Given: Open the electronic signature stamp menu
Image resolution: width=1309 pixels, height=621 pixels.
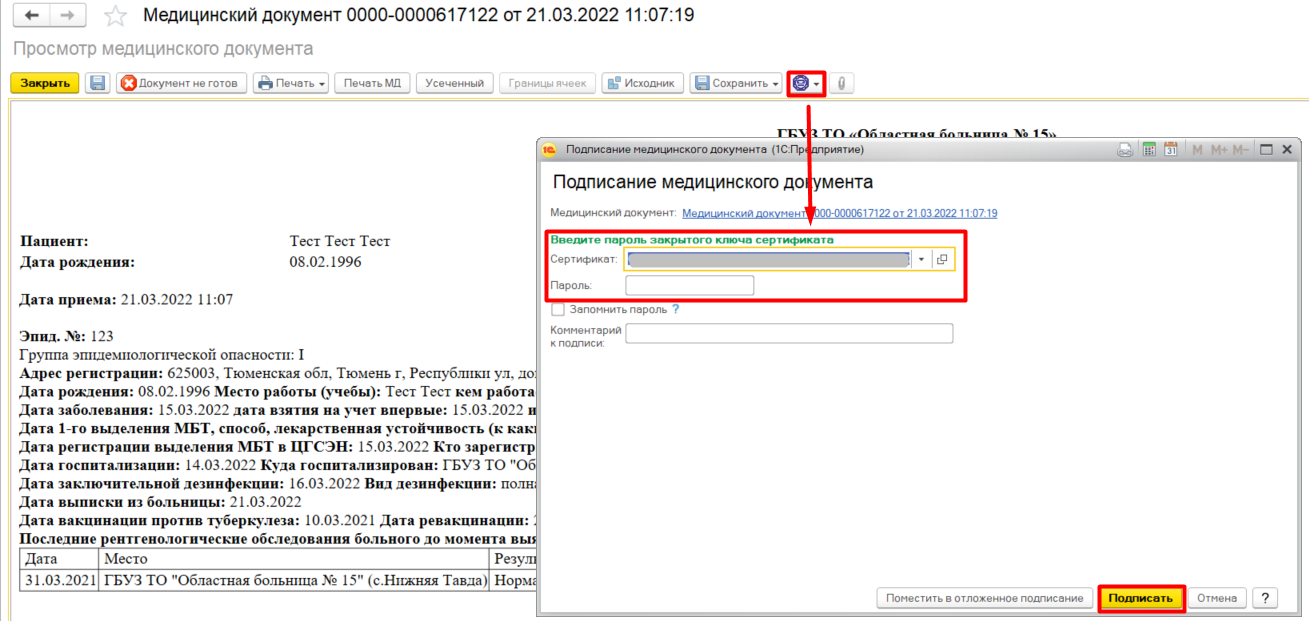Looking at the screenshot, I should 806,84.
